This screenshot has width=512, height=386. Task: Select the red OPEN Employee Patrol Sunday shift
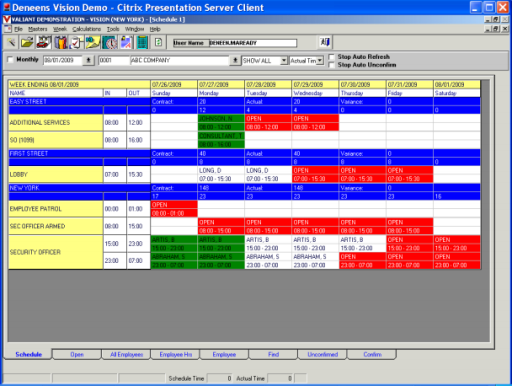point(174,209)
